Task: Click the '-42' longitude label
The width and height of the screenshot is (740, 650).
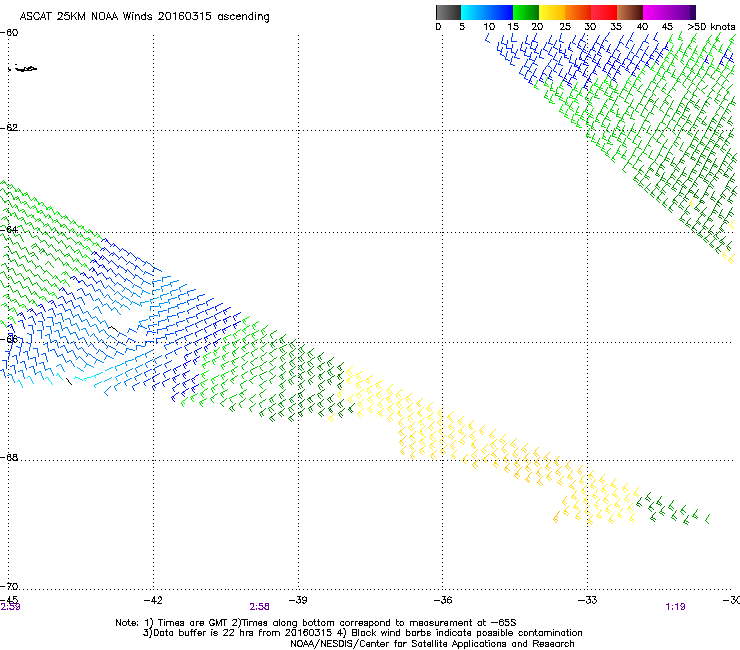Action: [x=153, y=600]
